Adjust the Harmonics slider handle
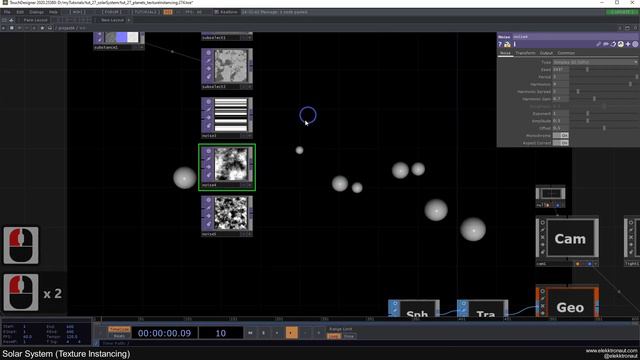This screenshot has width=640, height=360. (x=630, y=84)
